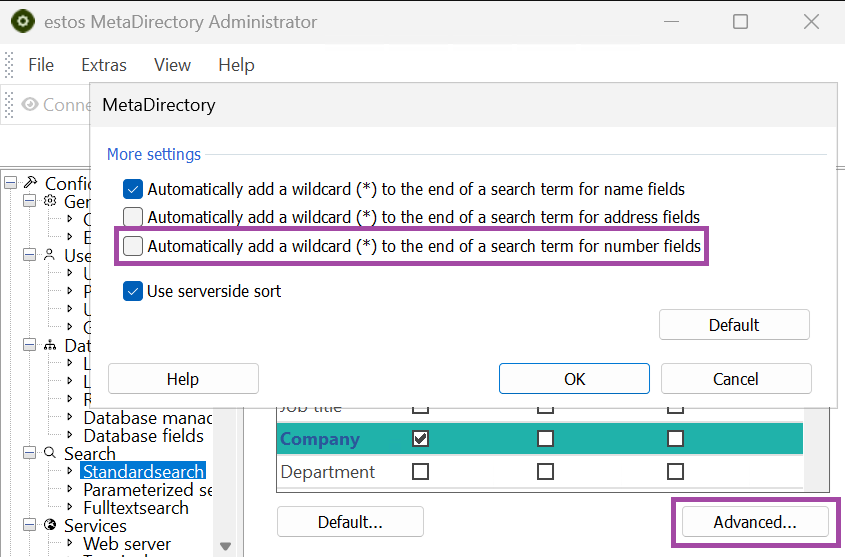
Task: Expand the Standardsearch node arrow
Action: click(70, 471)
